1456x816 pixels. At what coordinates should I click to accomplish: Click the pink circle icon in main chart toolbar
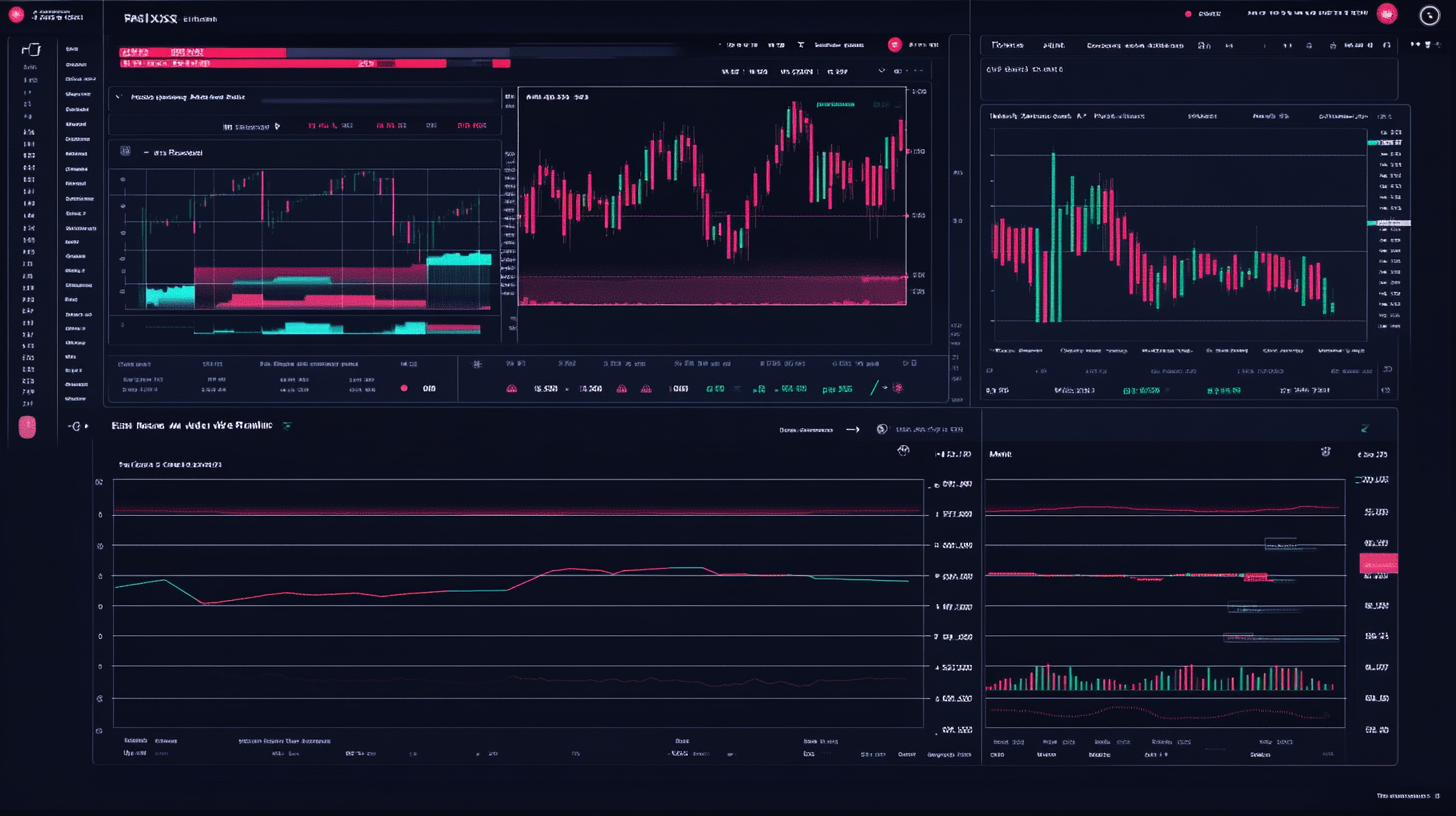(x=895, y=45)
